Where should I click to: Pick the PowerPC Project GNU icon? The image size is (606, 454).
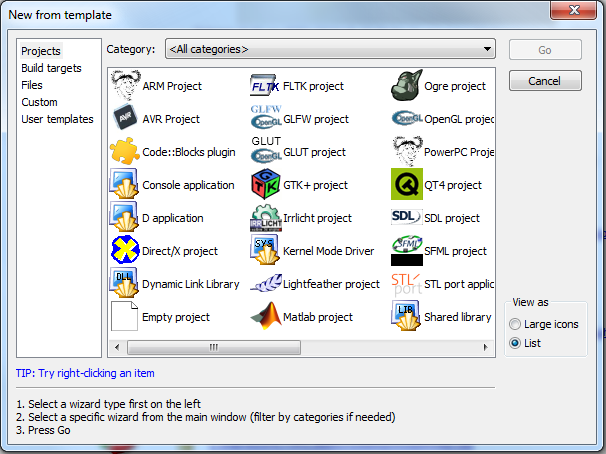[x=407, y=151]
